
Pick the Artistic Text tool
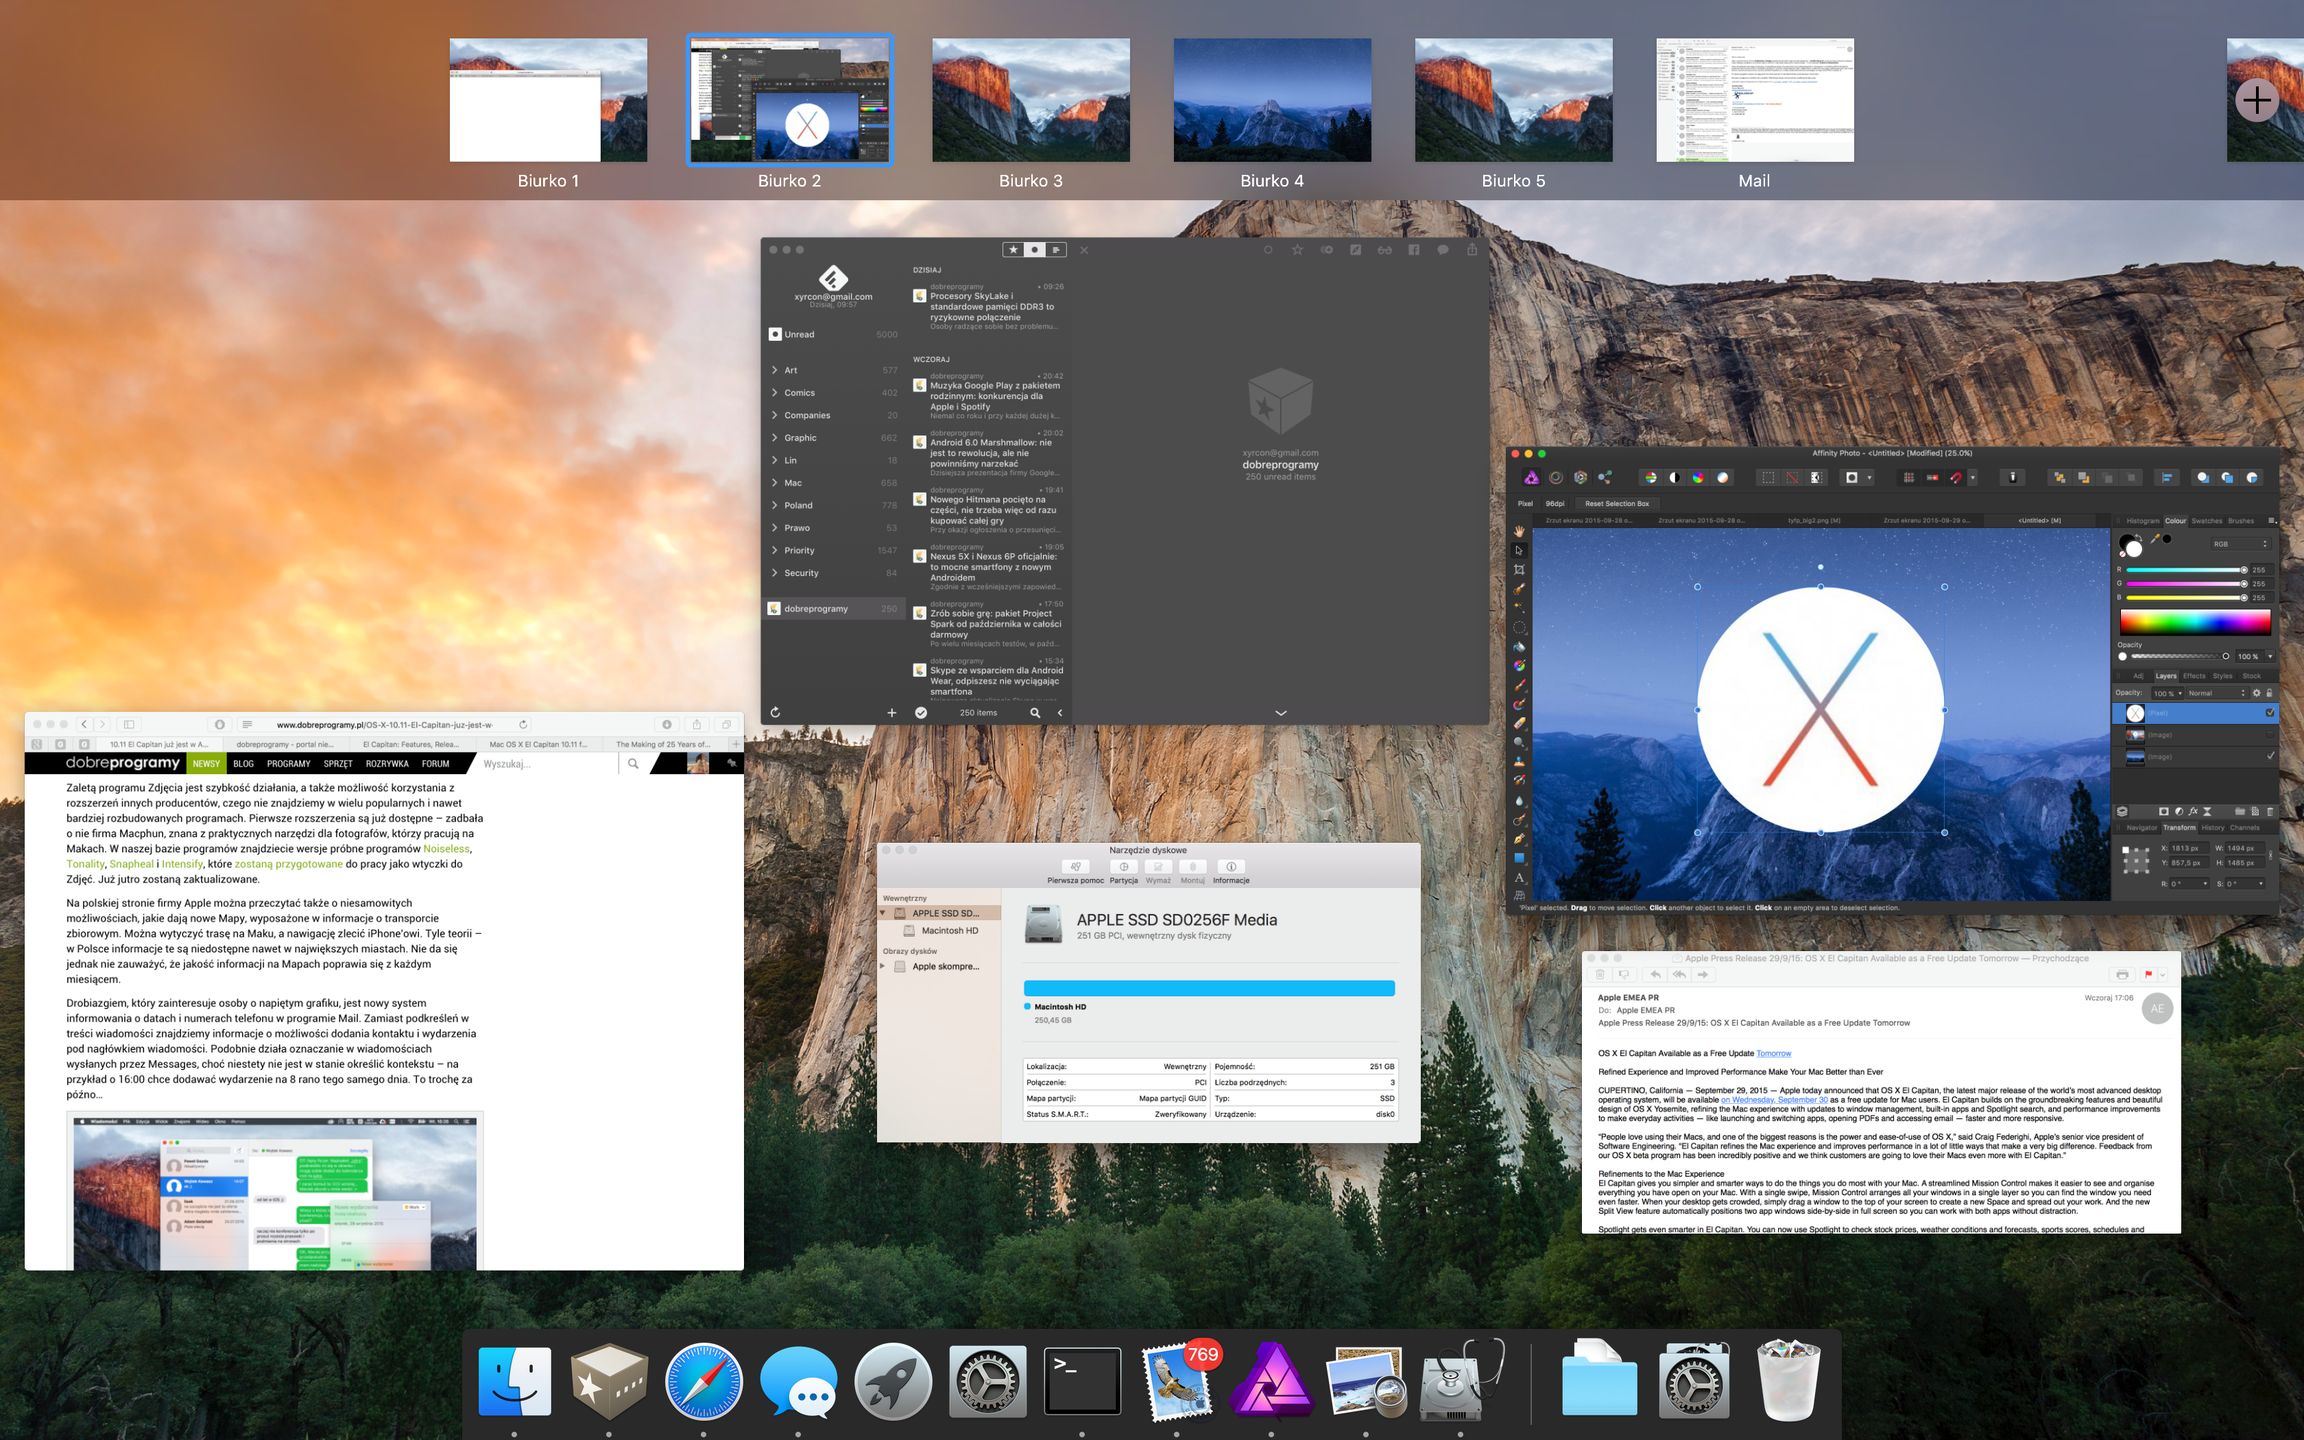pos(1519,877)
